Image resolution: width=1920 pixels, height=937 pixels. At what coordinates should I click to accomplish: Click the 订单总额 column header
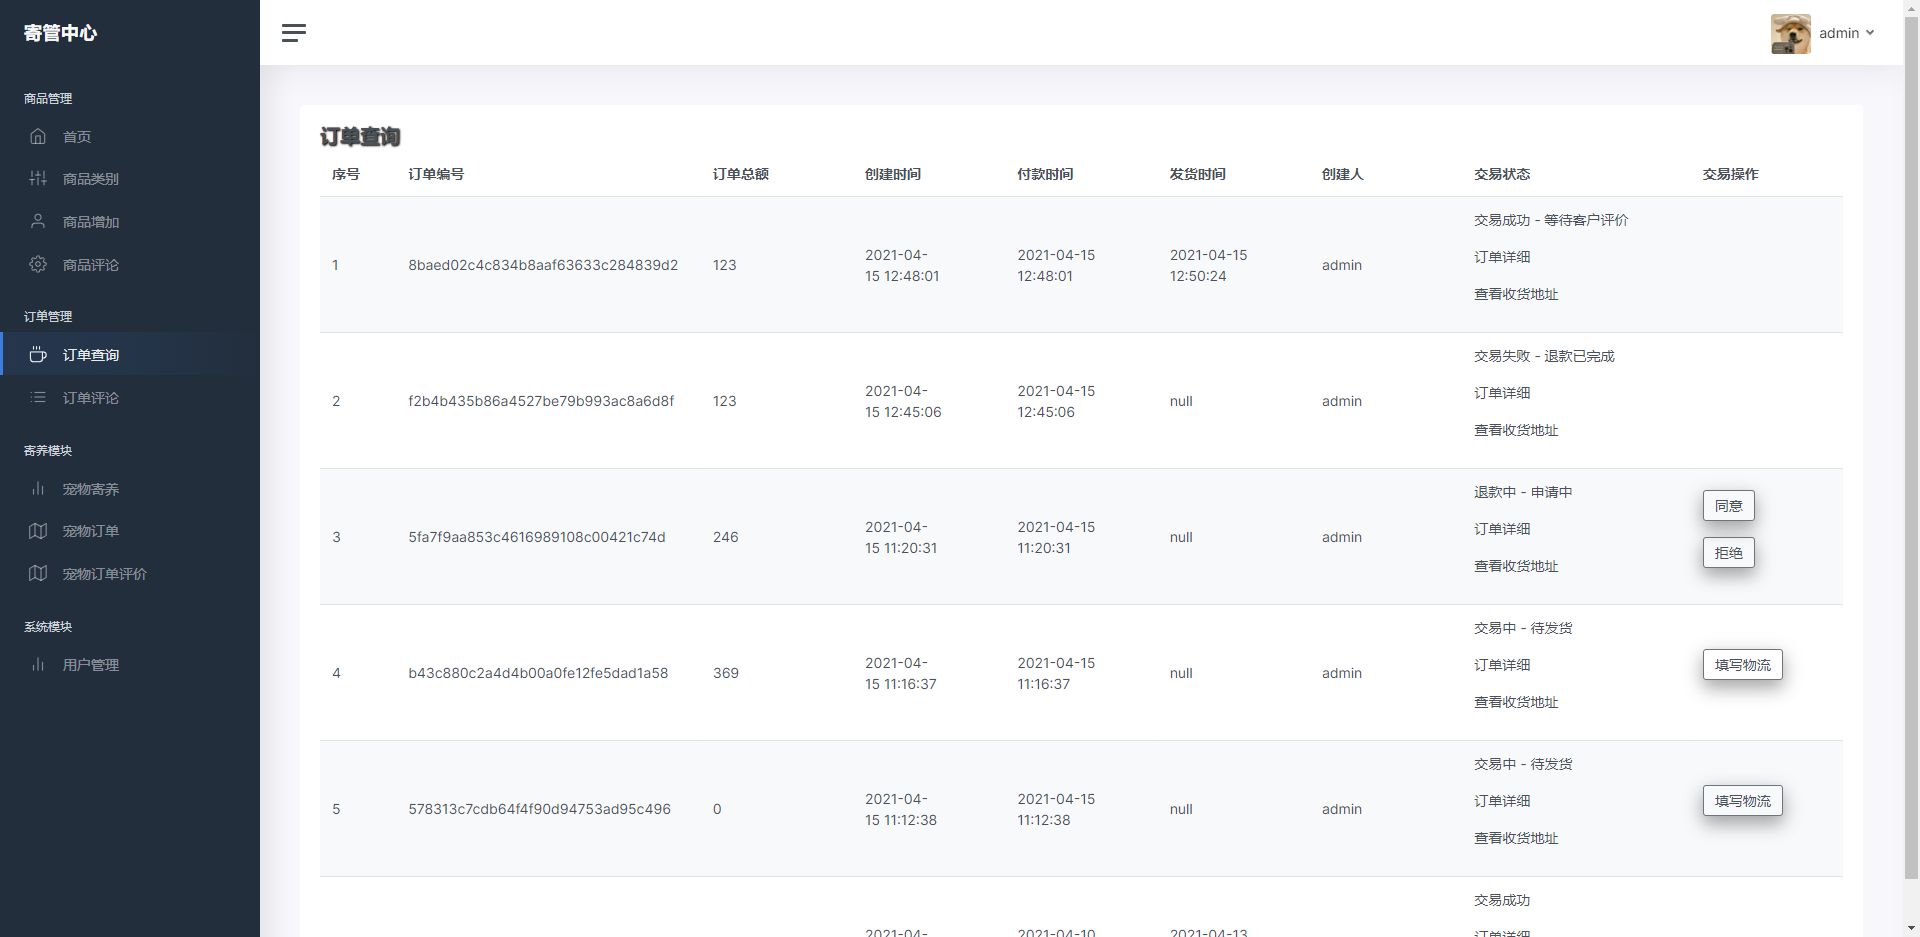(741, 174)
